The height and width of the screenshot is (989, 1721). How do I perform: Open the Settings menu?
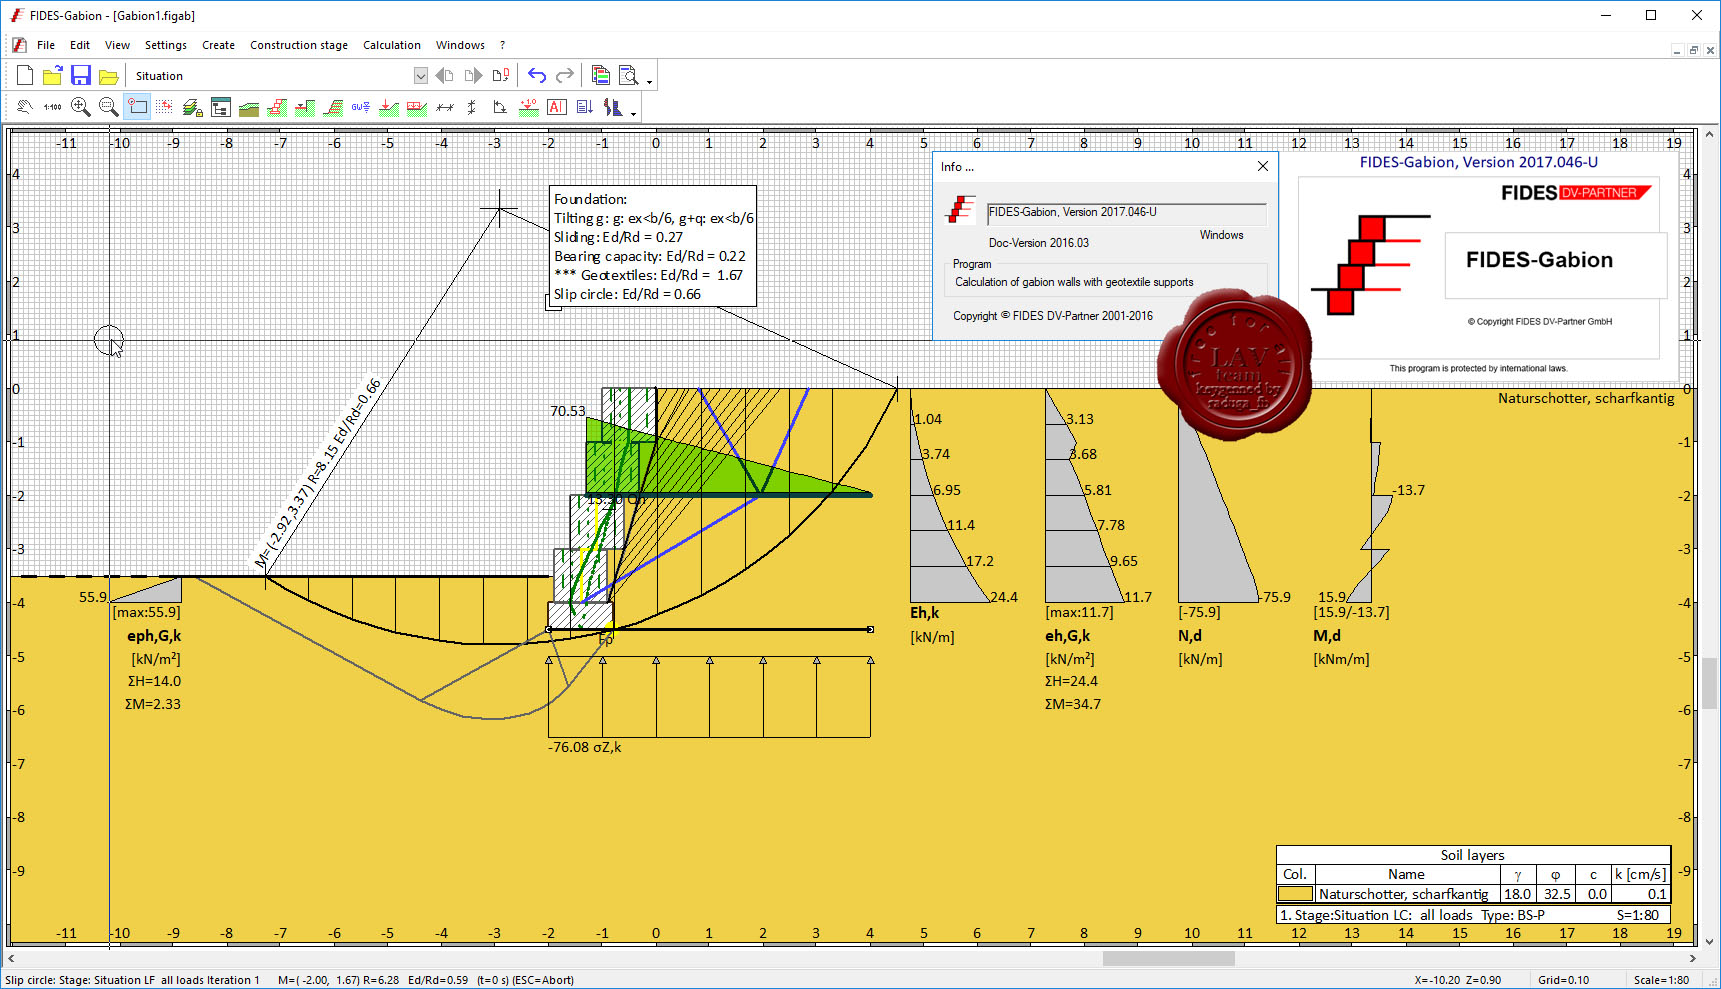tap(166, 45)
